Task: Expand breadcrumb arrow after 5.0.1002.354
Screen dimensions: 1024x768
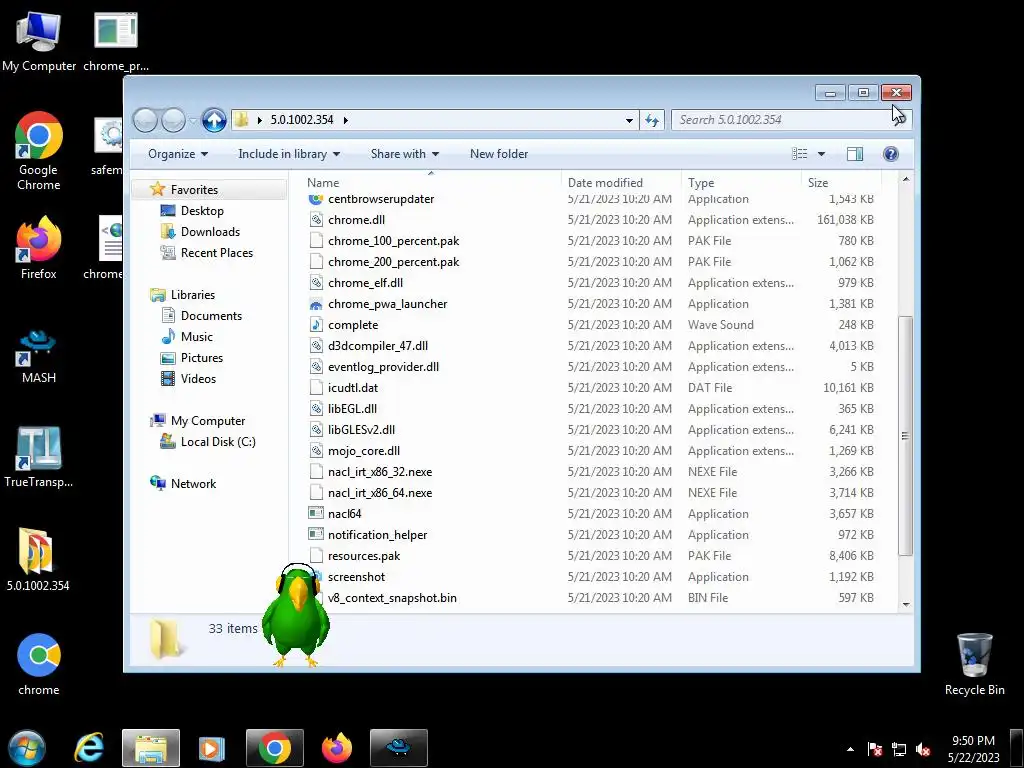Action: [x=345, y=120]
